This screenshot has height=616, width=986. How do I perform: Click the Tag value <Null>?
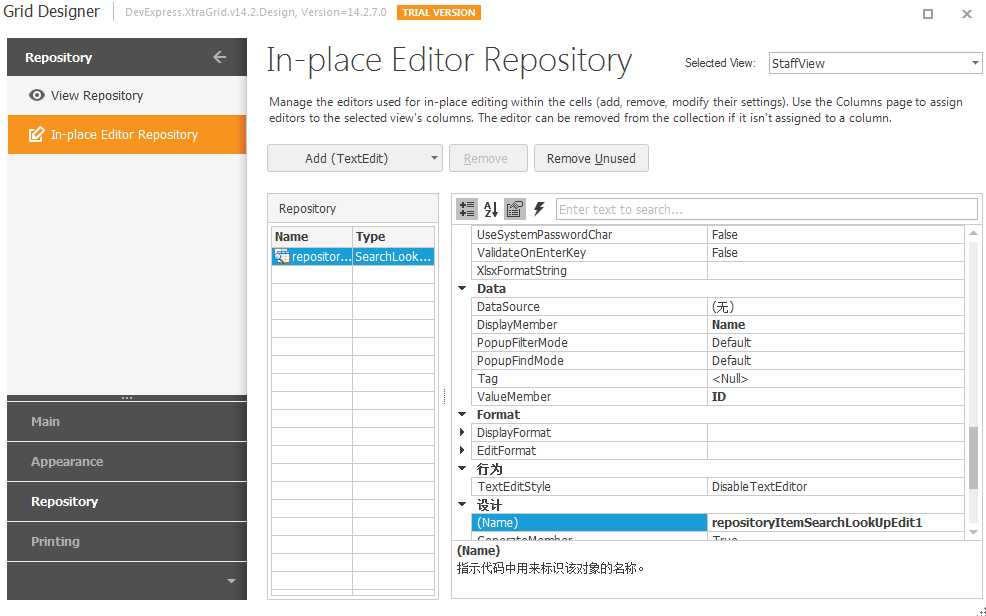(x=836, y=379)
